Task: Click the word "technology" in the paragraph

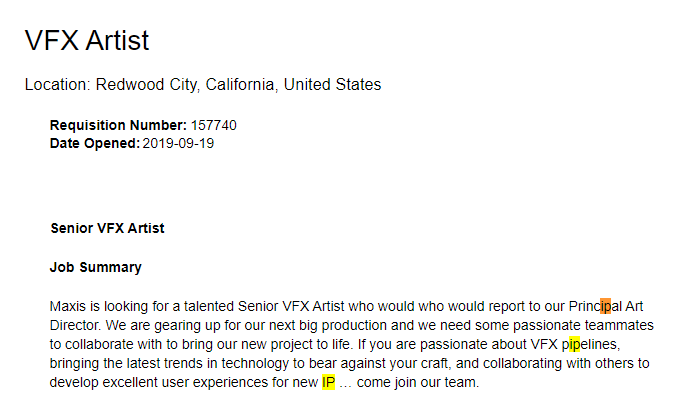Action: 299,363
